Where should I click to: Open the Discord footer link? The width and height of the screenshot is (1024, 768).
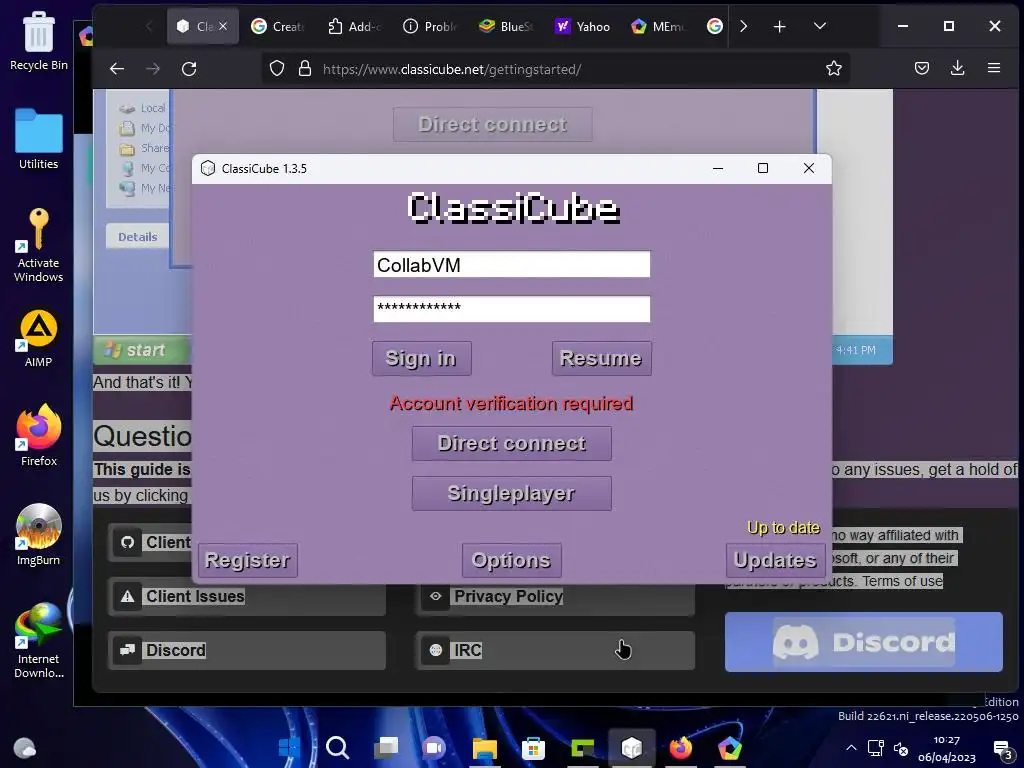(x=247, y=650)
